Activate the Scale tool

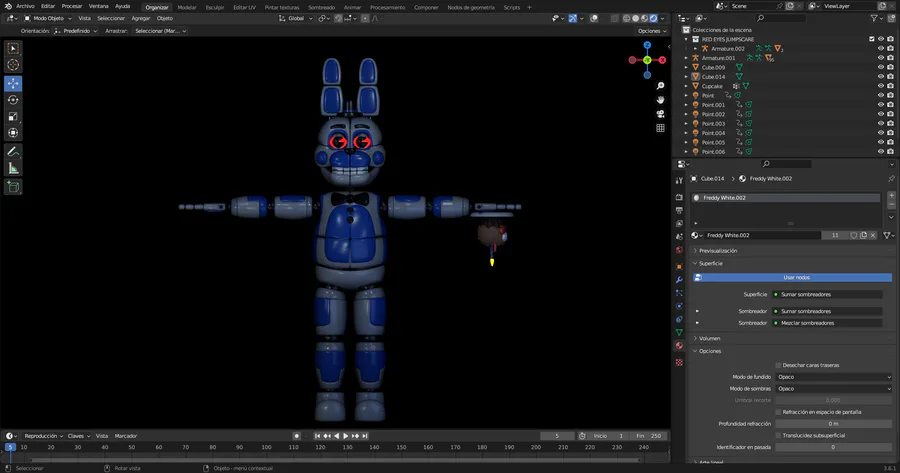click(13, 117)
